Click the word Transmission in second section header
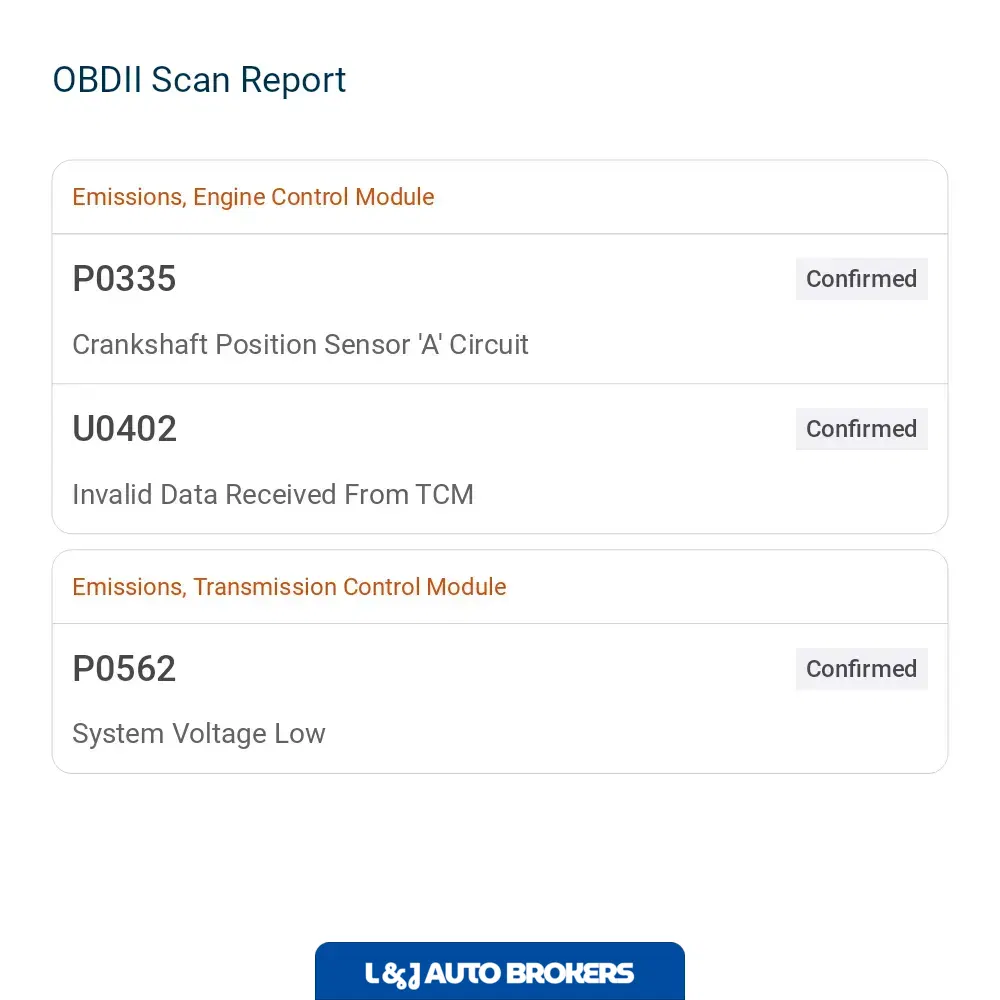This screenshot has height=1000, width=1000. pyautogui.click(x=264, y=587)
